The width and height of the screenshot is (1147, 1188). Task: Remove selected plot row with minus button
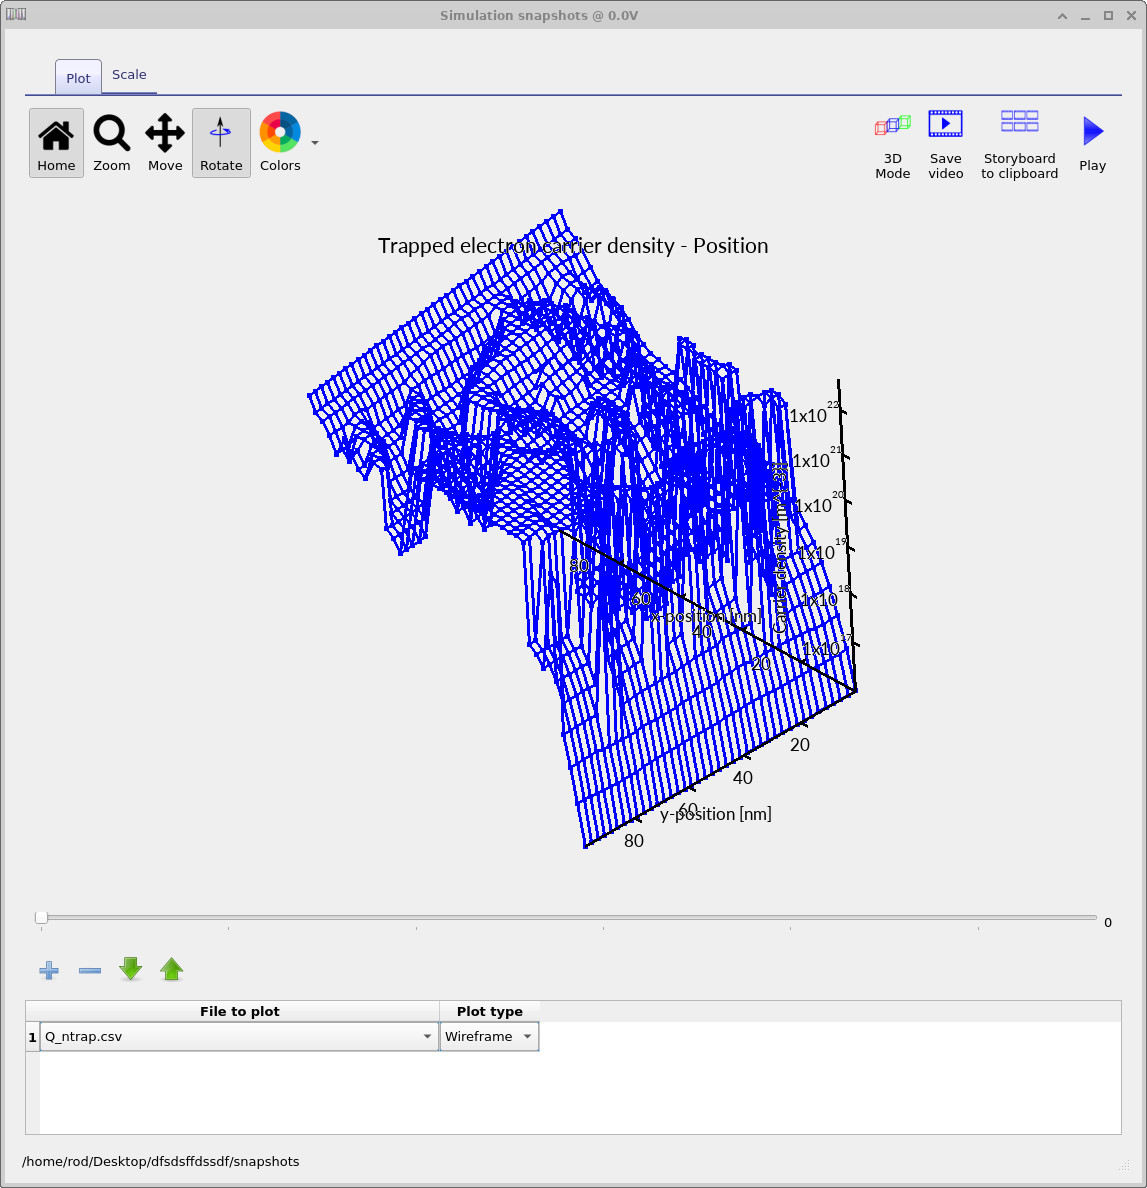point(89,969)
